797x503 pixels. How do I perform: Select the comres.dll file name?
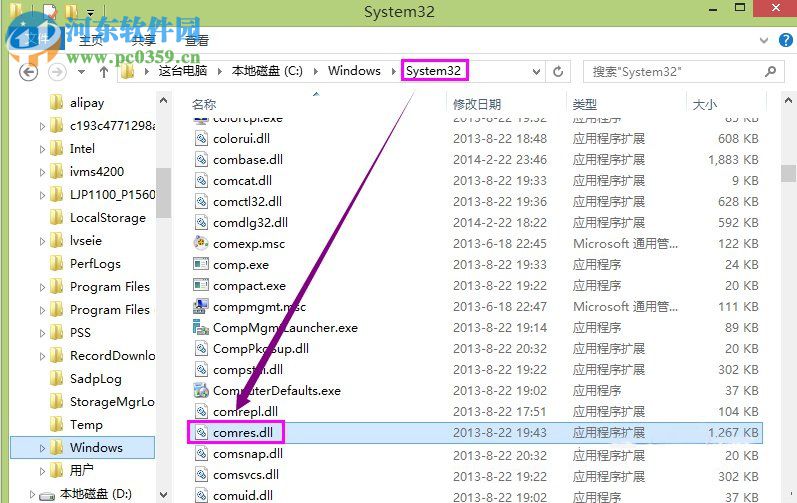click(243, 432)
